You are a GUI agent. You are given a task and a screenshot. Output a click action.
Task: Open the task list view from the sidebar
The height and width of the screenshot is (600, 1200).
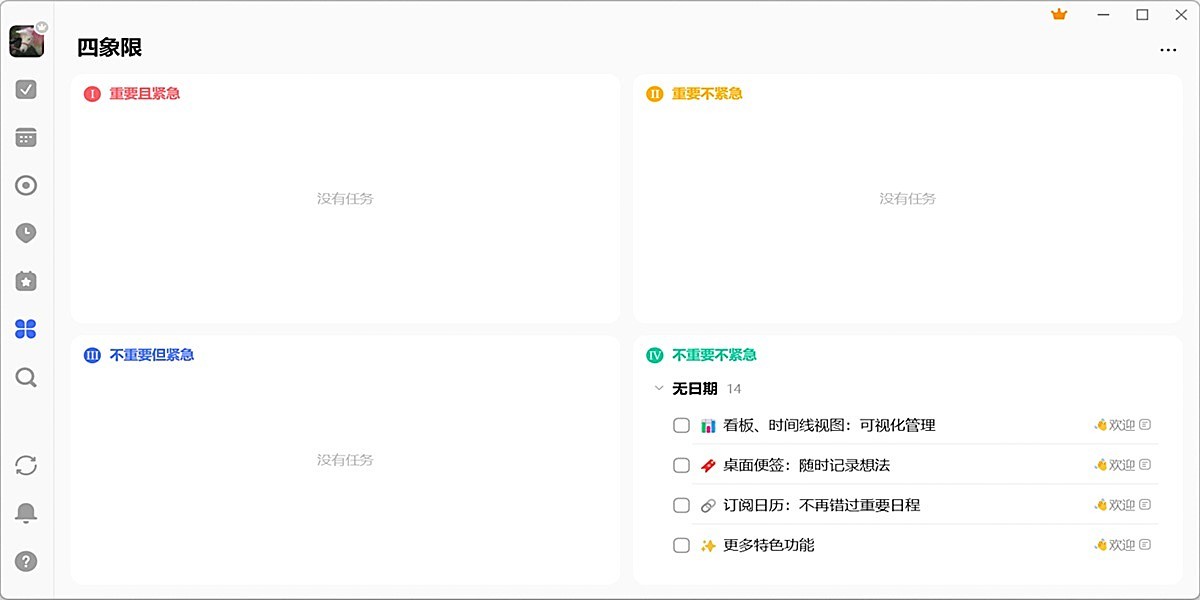click(x=25, y=89)
